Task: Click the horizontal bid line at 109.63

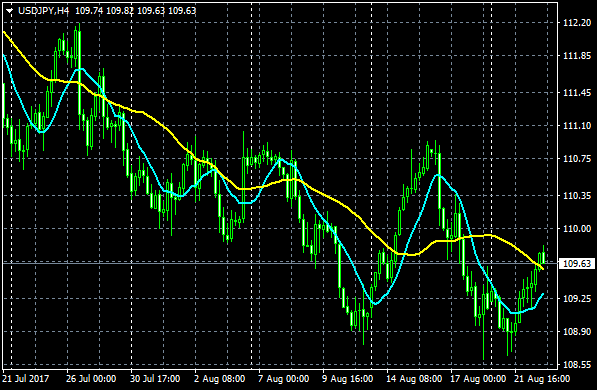Action: (x=280, y=263)
